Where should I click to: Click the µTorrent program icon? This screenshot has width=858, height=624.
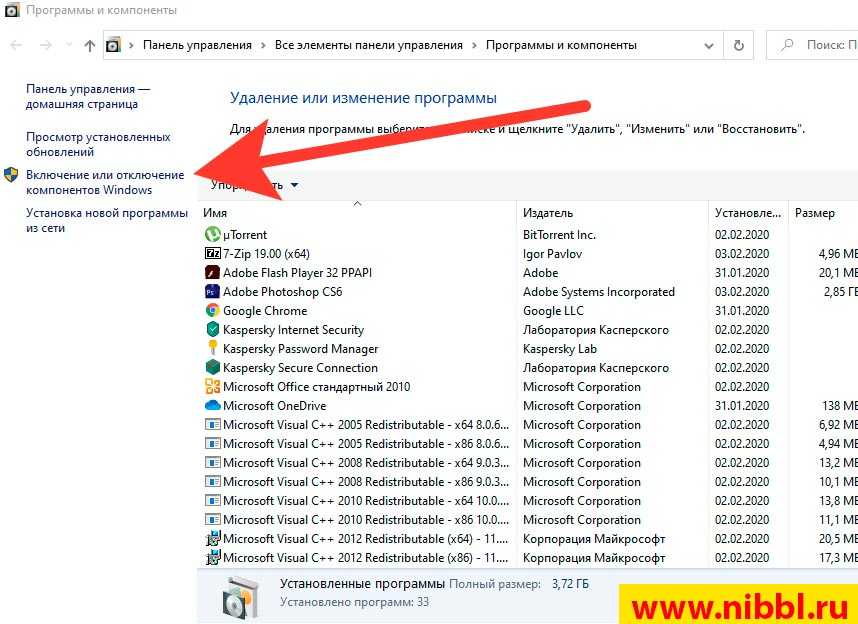[212, 235]
